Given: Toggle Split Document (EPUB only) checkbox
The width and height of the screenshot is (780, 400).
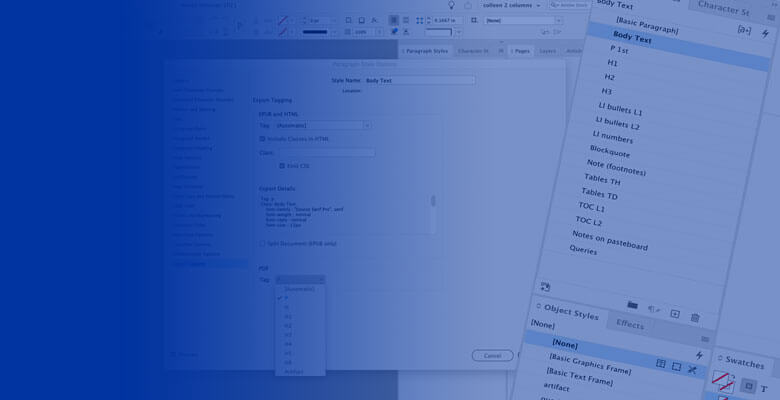Looking at the screenshot, I should tap(262, 244).
